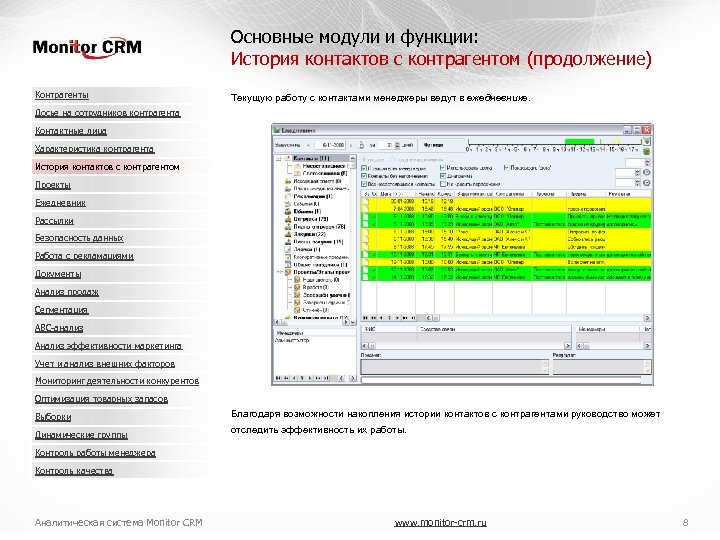Image resolution: width=720 pixels, height=540 pixels.
Task: Click the Рекламации (1) tree icon
Action: pyautogui.click(x=288, y=197)
